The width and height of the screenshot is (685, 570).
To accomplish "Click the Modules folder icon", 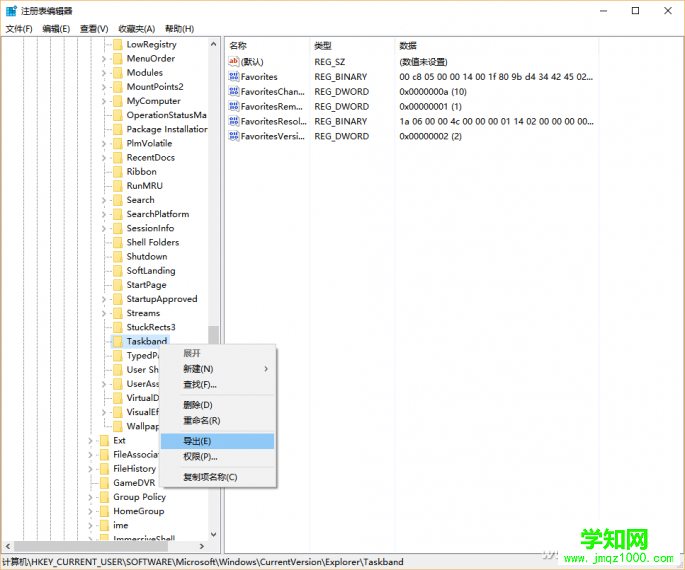I will [x=118, y=73].
